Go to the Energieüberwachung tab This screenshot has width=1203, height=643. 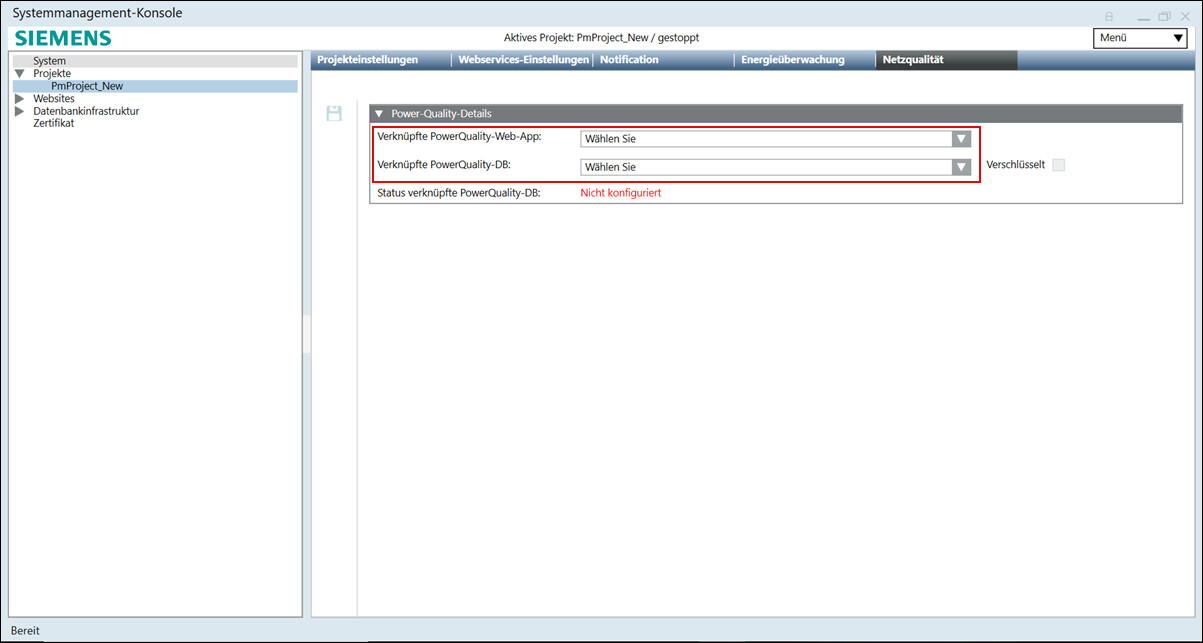pyautogui.click(x=792, y=60)
